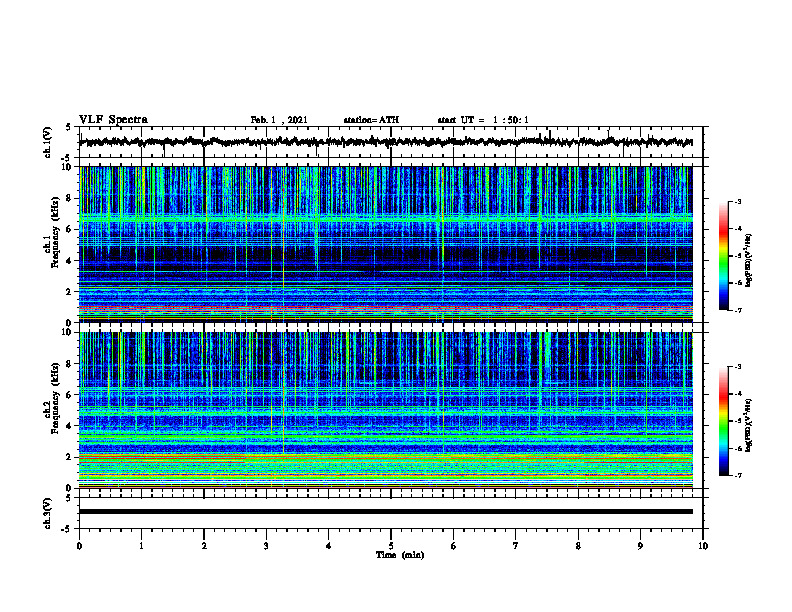Click the ch.1 'Frequency (kHz)' axis label
Screen dimensions: 792x612
[x=55, y=234]
